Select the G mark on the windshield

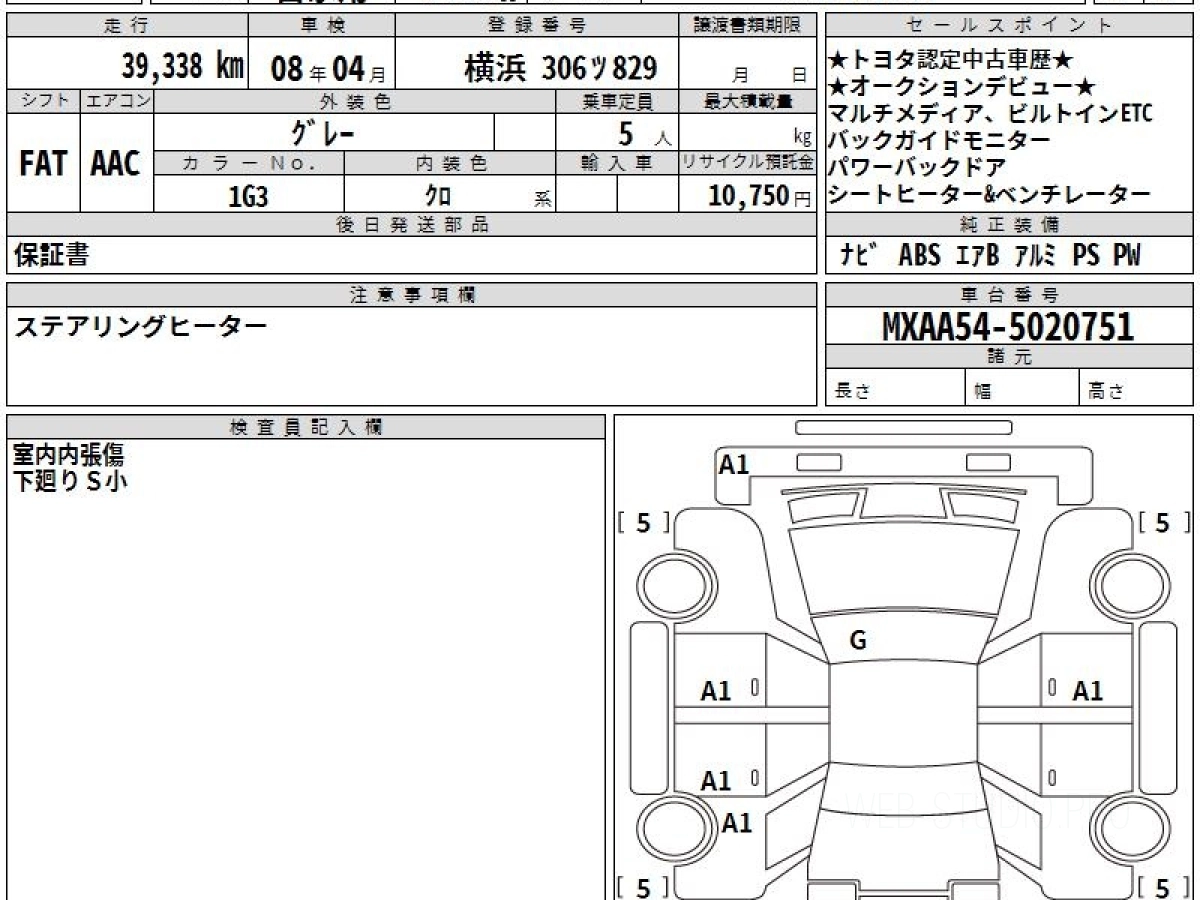tap(857, 642)
